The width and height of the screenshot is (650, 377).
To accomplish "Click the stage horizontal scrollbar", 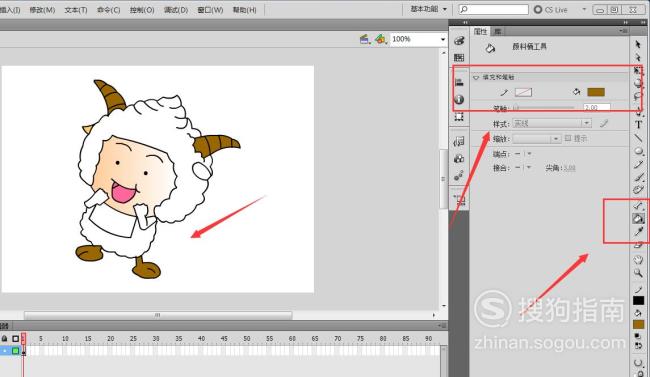I will click(x=158, y=315).
